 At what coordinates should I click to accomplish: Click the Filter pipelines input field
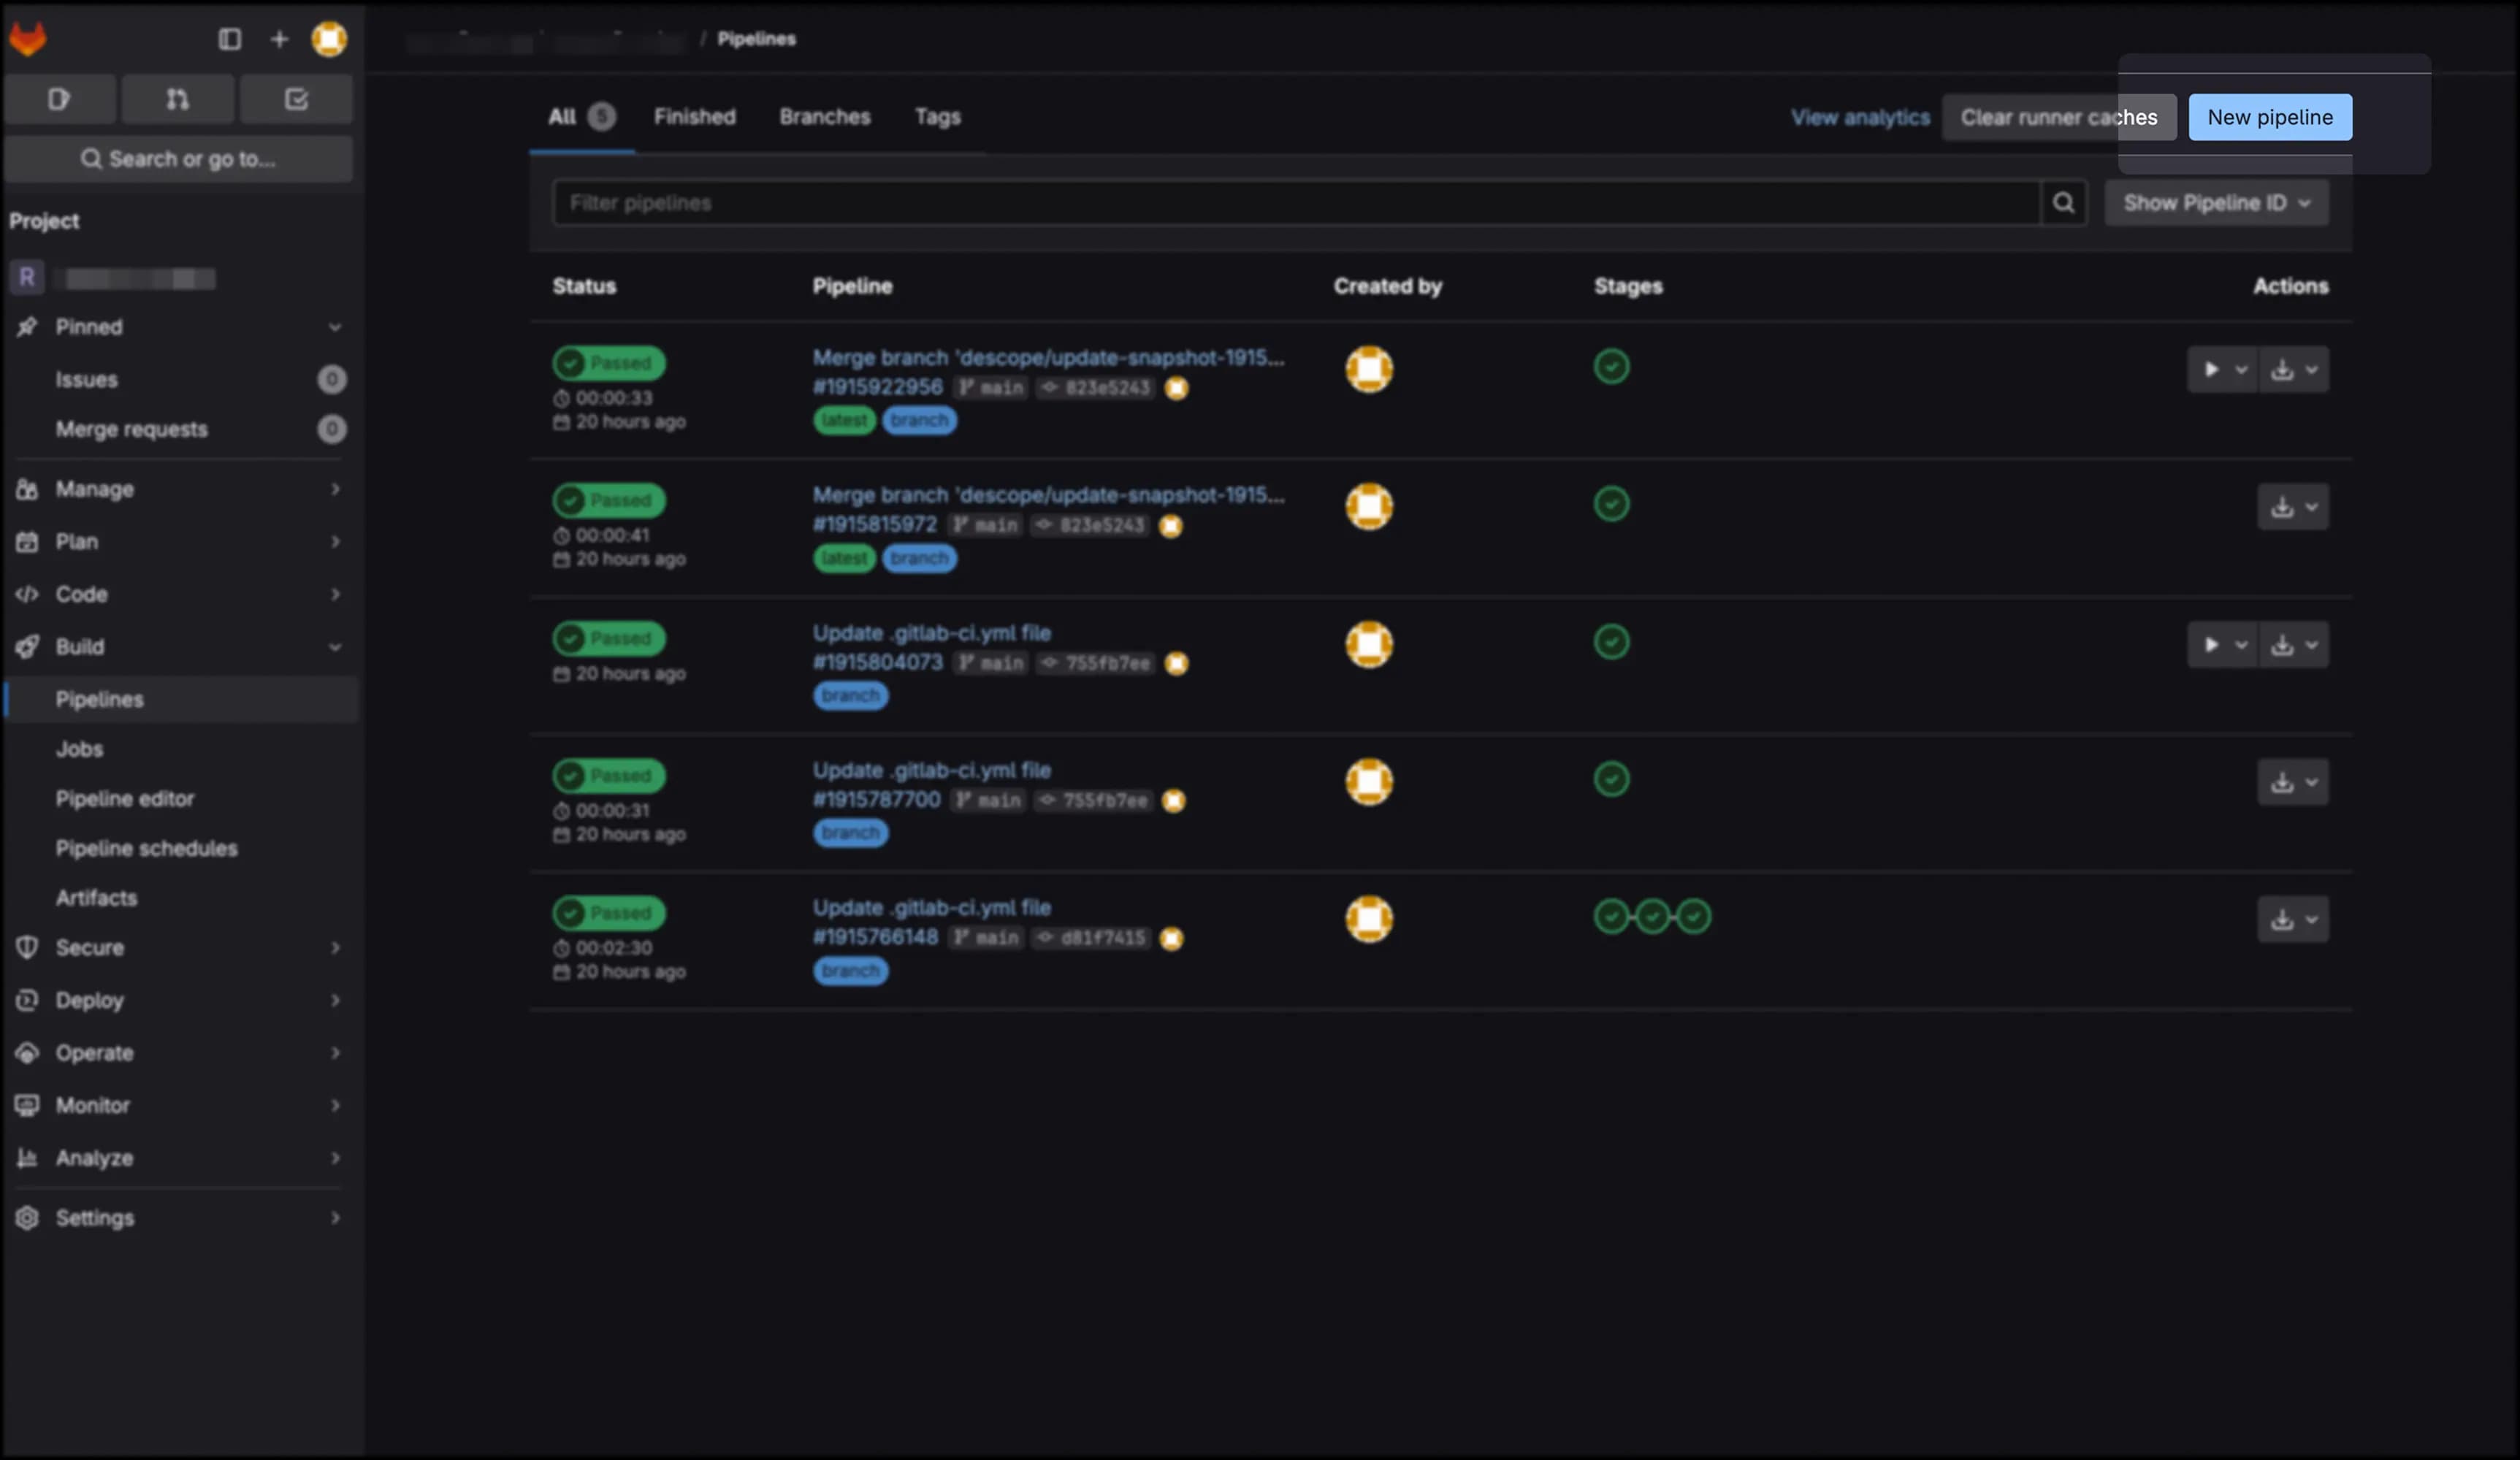pyautogui.click(x=1200, y=202)
